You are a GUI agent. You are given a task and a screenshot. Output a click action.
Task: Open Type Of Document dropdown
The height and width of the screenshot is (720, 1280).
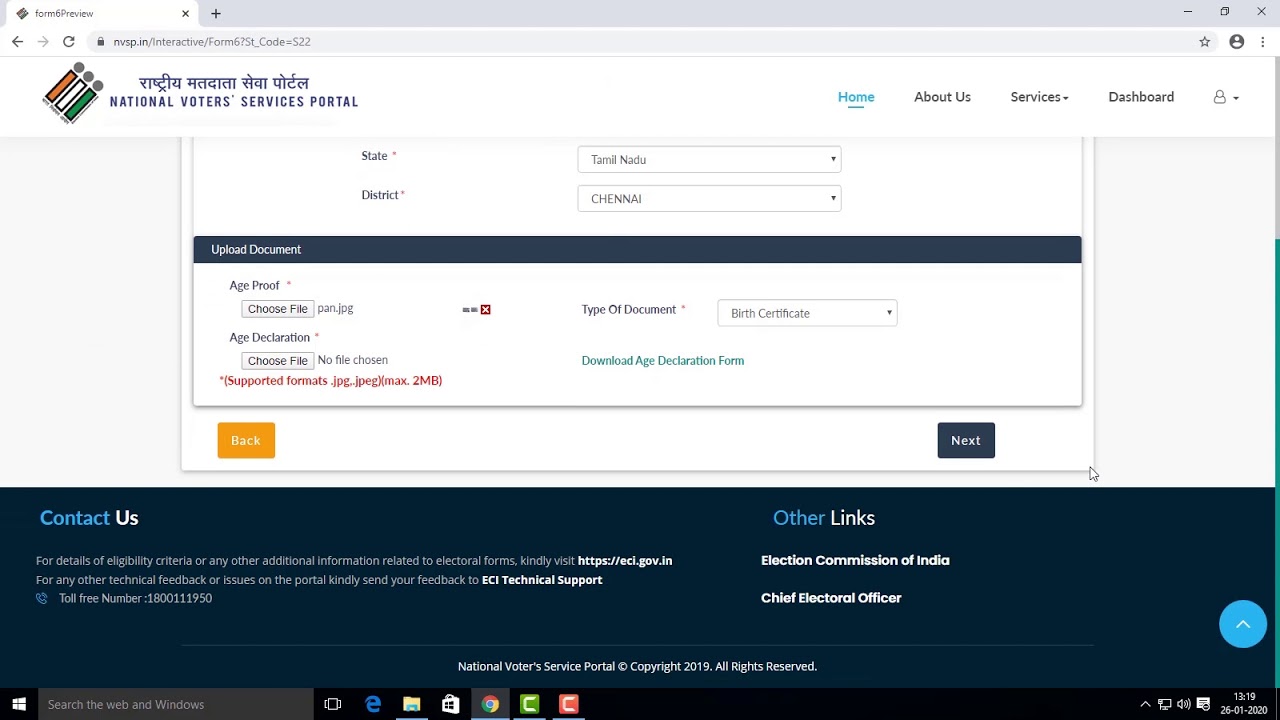pos(807,313)
